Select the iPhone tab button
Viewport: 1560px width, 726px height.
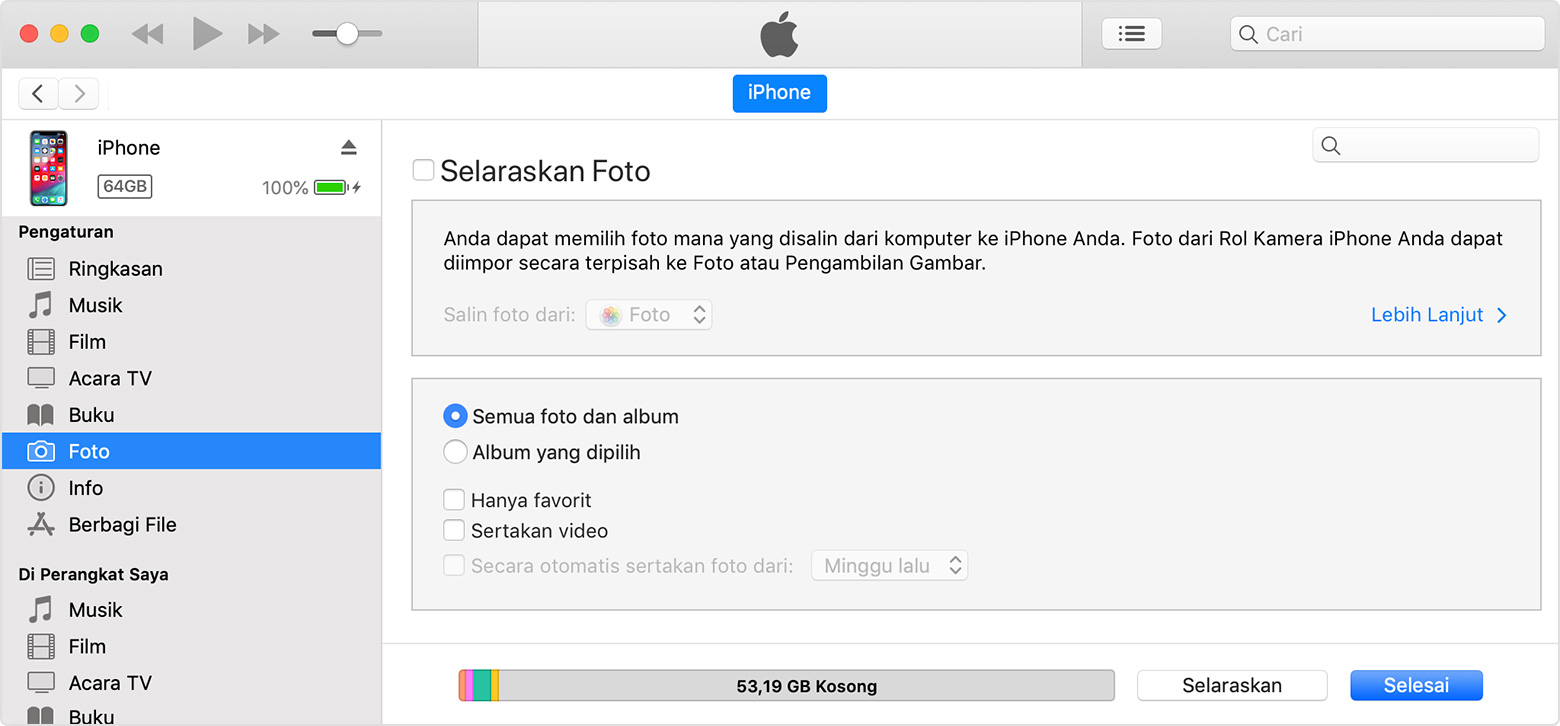780,93
